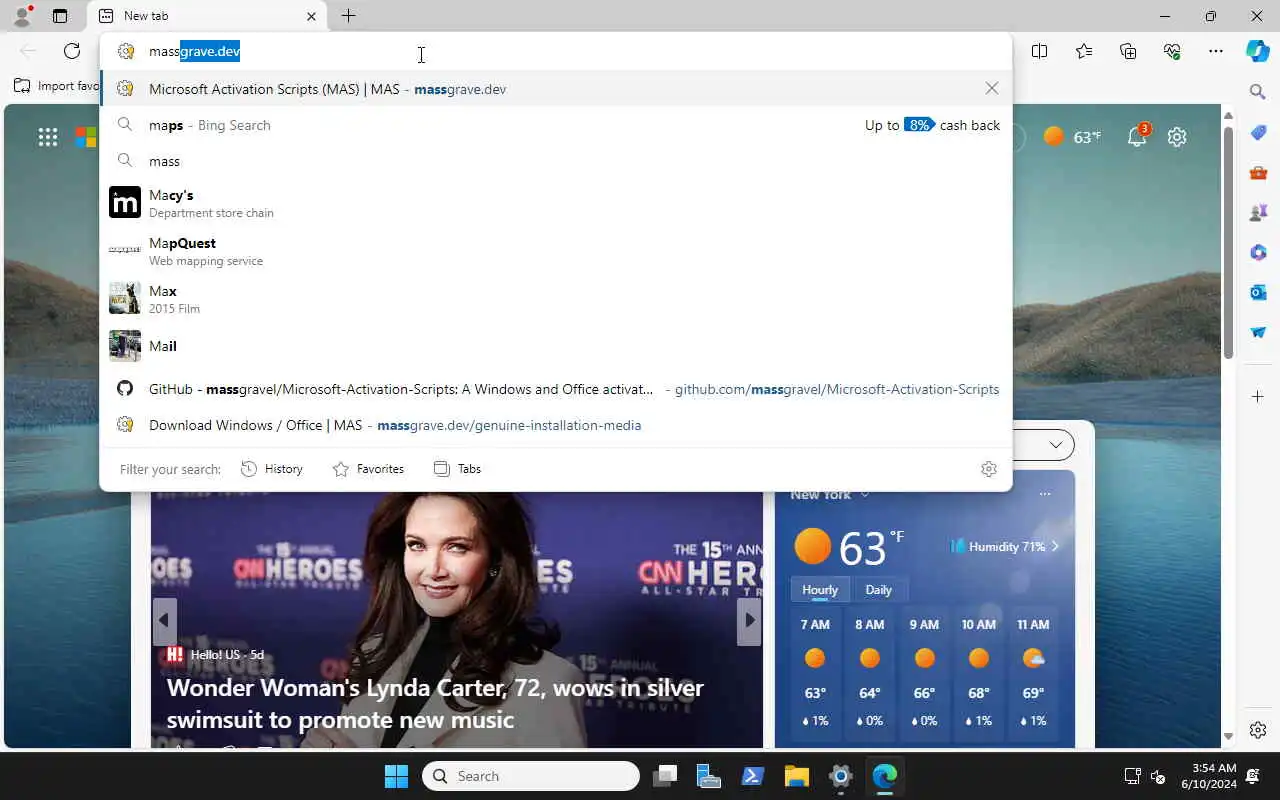The width and height of the screenshot is (1280, 800).
Task: Click page vertical scrollbar down arrow
Action: (x=1229, y=737)
